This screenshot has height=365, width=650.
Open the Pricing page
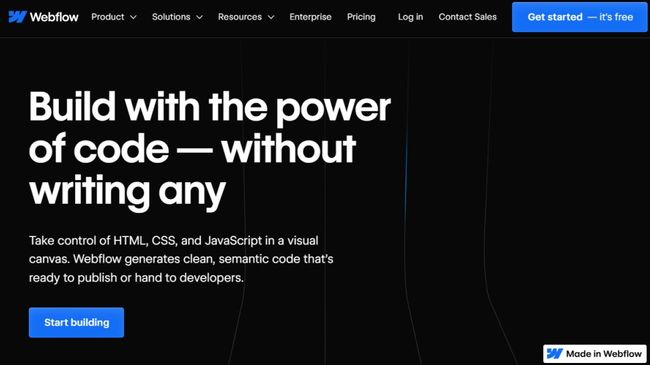coord(361,17)
